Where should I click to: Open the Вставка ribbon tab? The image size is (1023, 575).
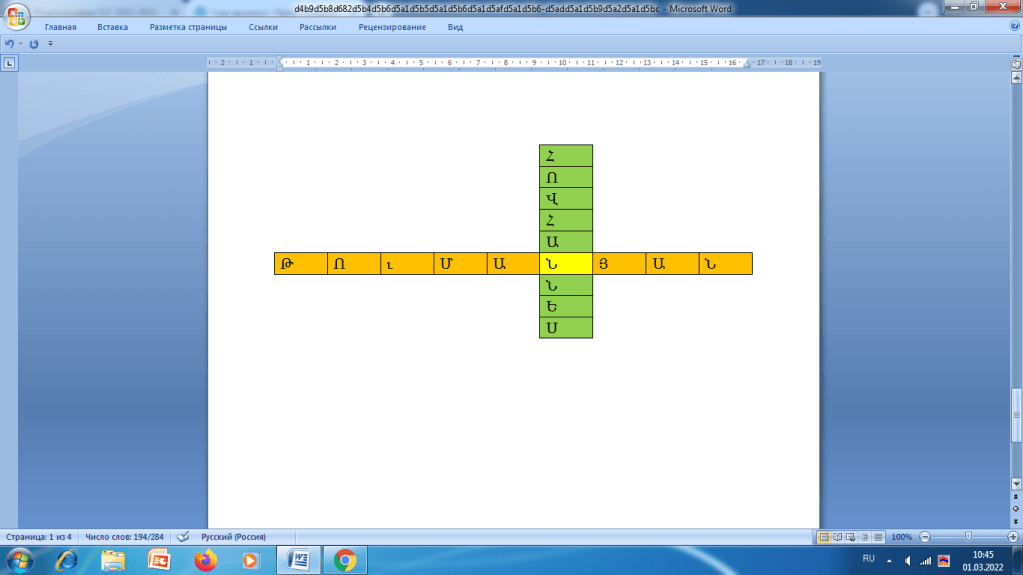coord(112,27)
